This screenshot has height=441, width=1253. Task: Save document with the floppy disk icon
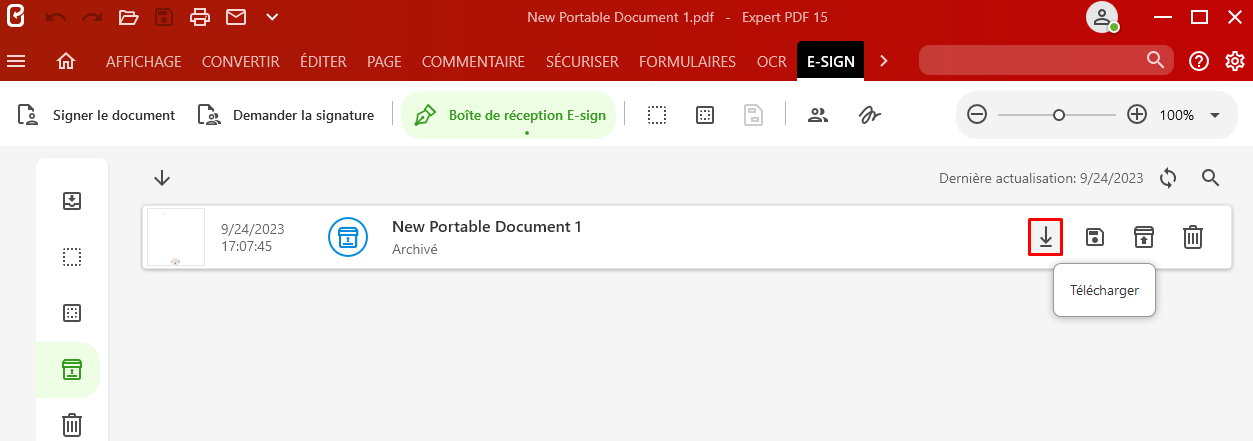click(164, 17)
